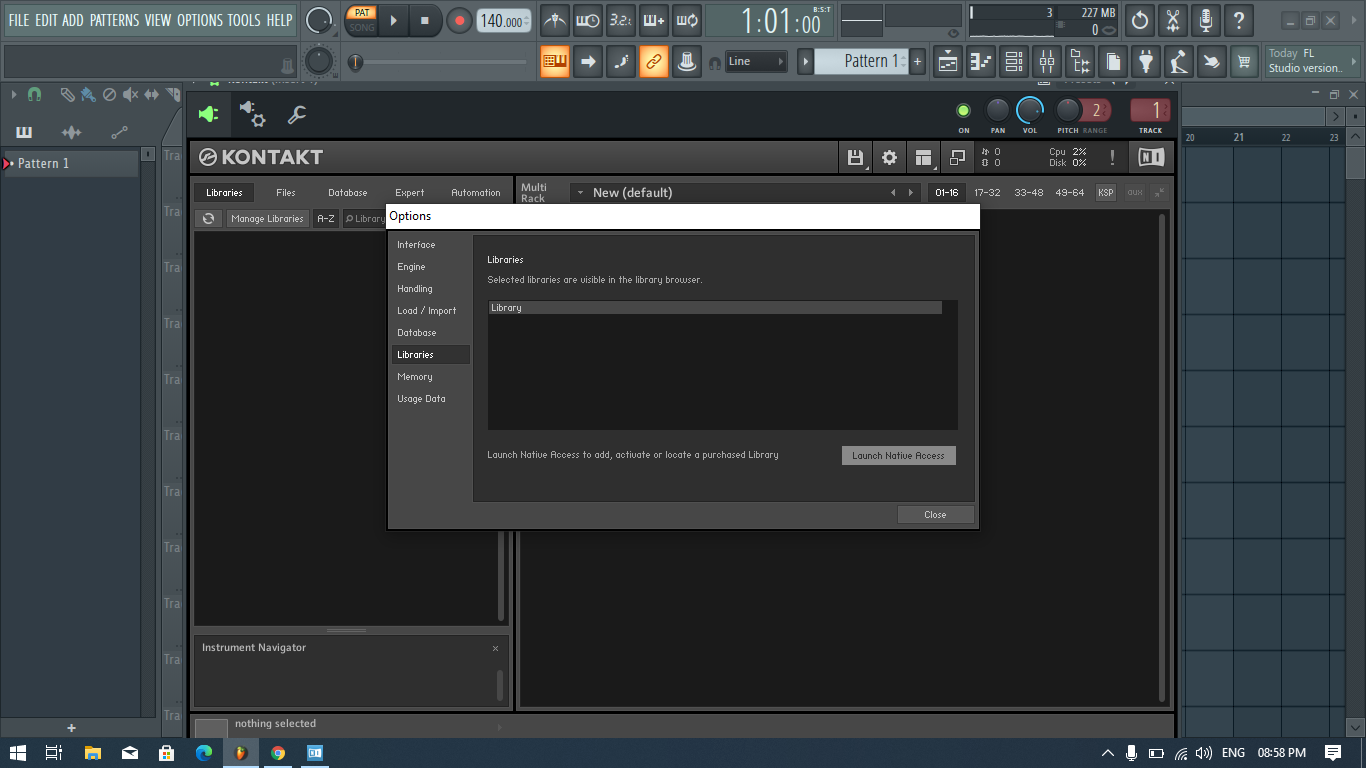Adjust the plugin VOL knob
Viewport: 1366px width, 768px height.
(x=1030, y=110)
